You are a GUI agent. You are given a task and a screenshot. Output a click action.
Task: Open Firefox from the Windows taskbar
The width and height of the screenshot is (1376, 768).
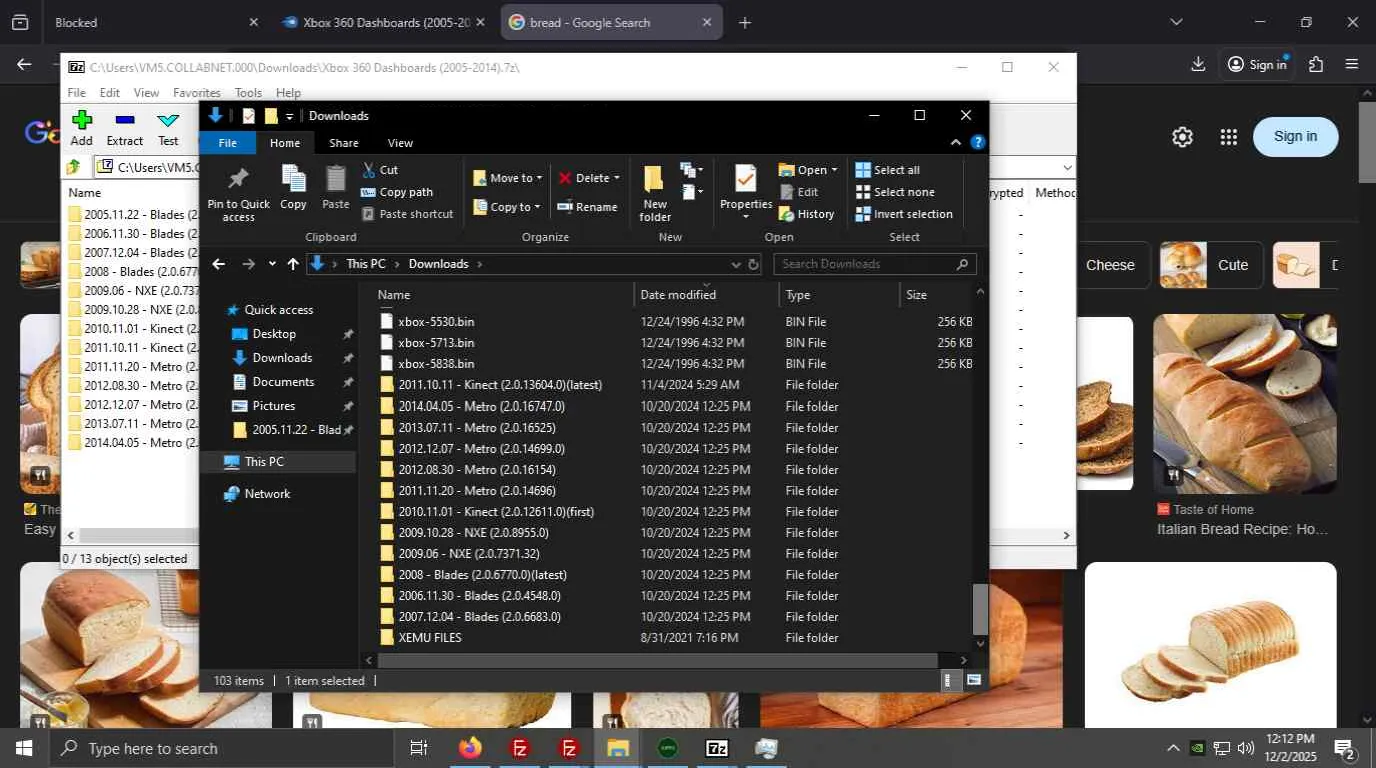(x=470, y=748)
